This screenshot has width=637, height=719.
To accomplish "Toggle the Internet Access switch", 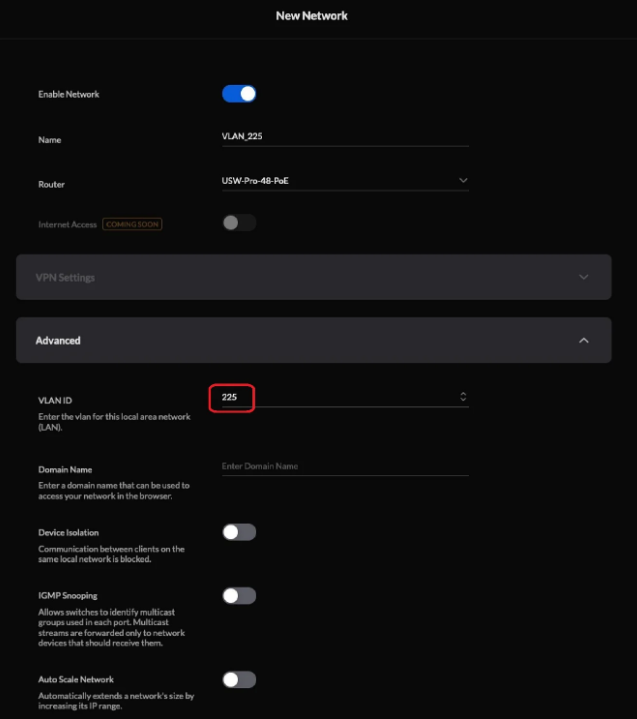I will (x=239, y=223).
